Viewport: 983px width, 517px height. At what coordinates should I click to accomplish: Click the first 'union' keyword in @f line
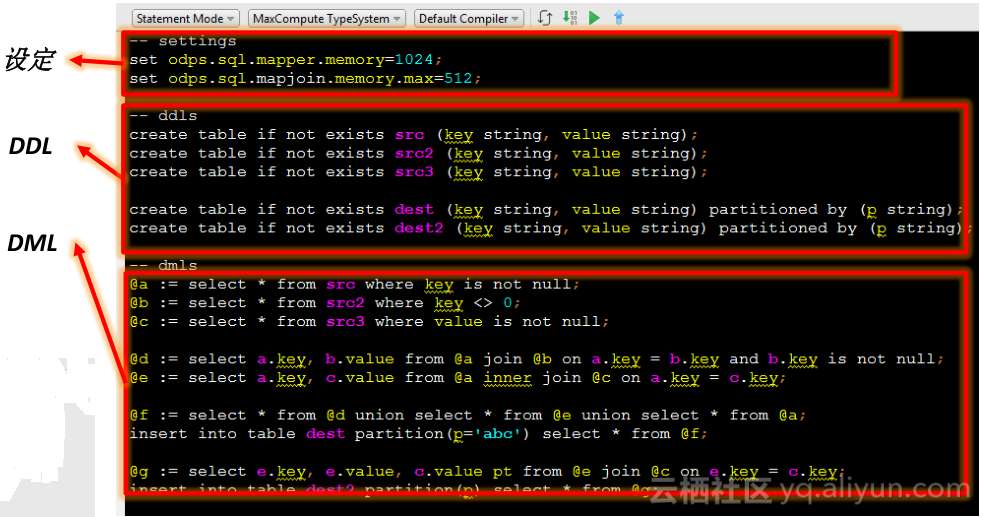click(x=379, y=415)
